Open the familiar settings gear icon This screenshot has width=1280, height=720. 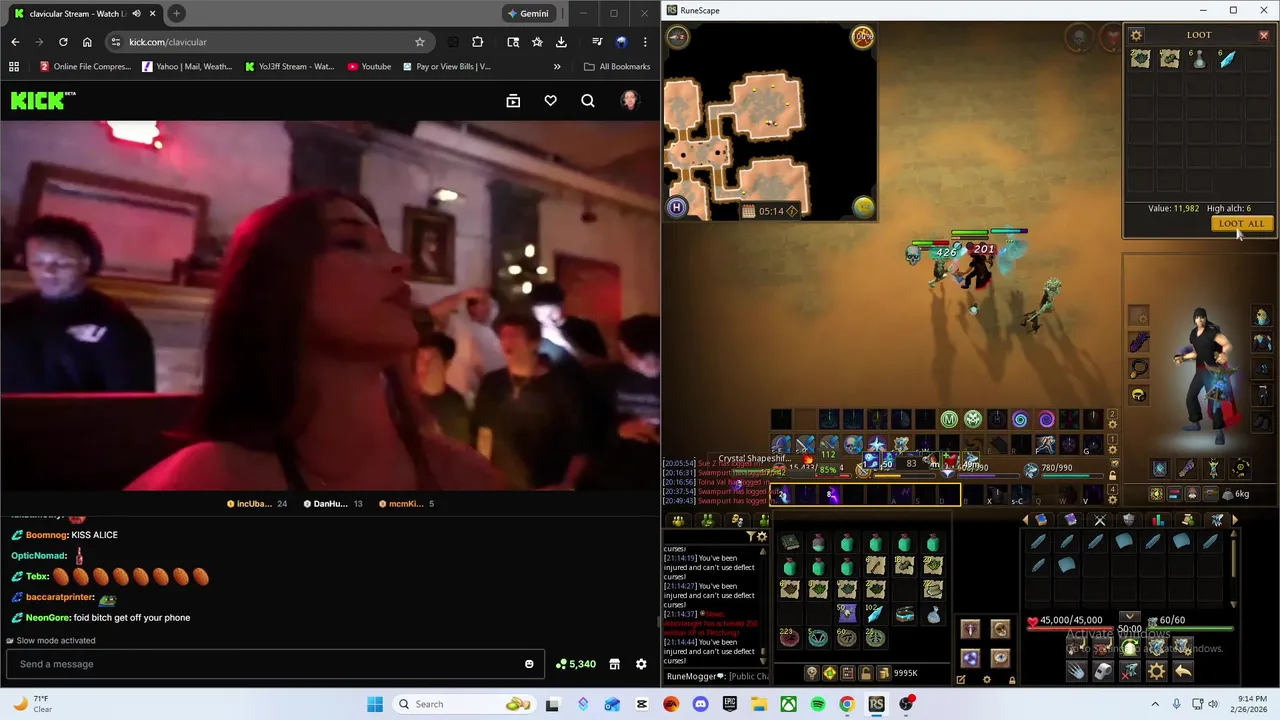[x=1156, y=671]
